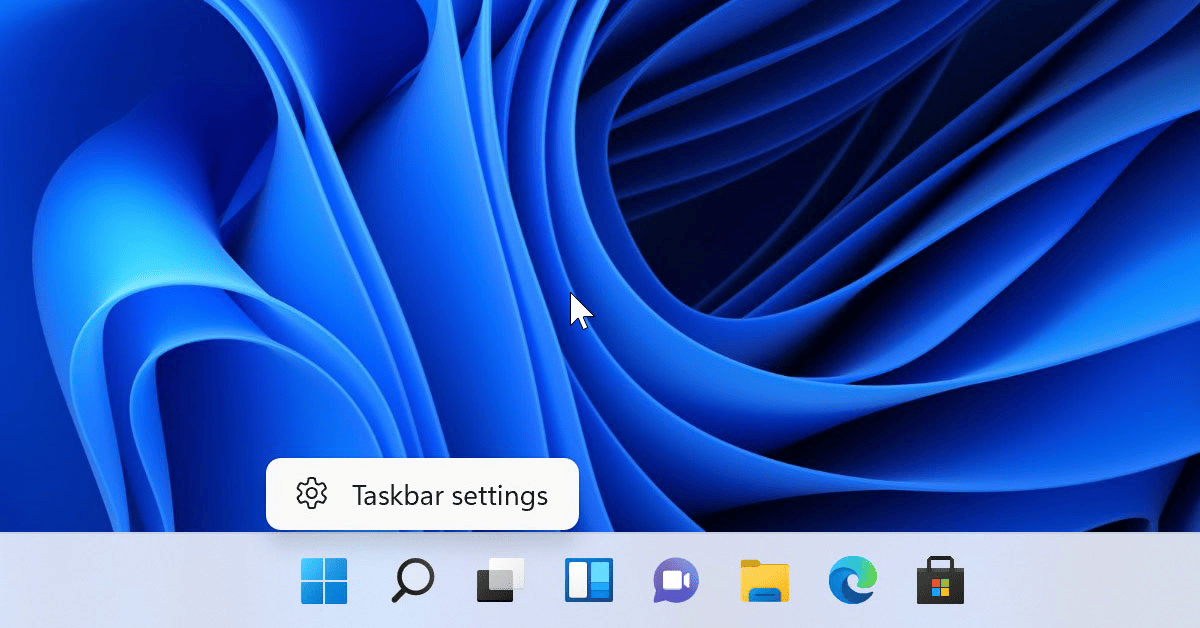The height and width of the screenshot is (628, 1200).
Task: Open taskbar Search magnifier
Action: [412, 581]
